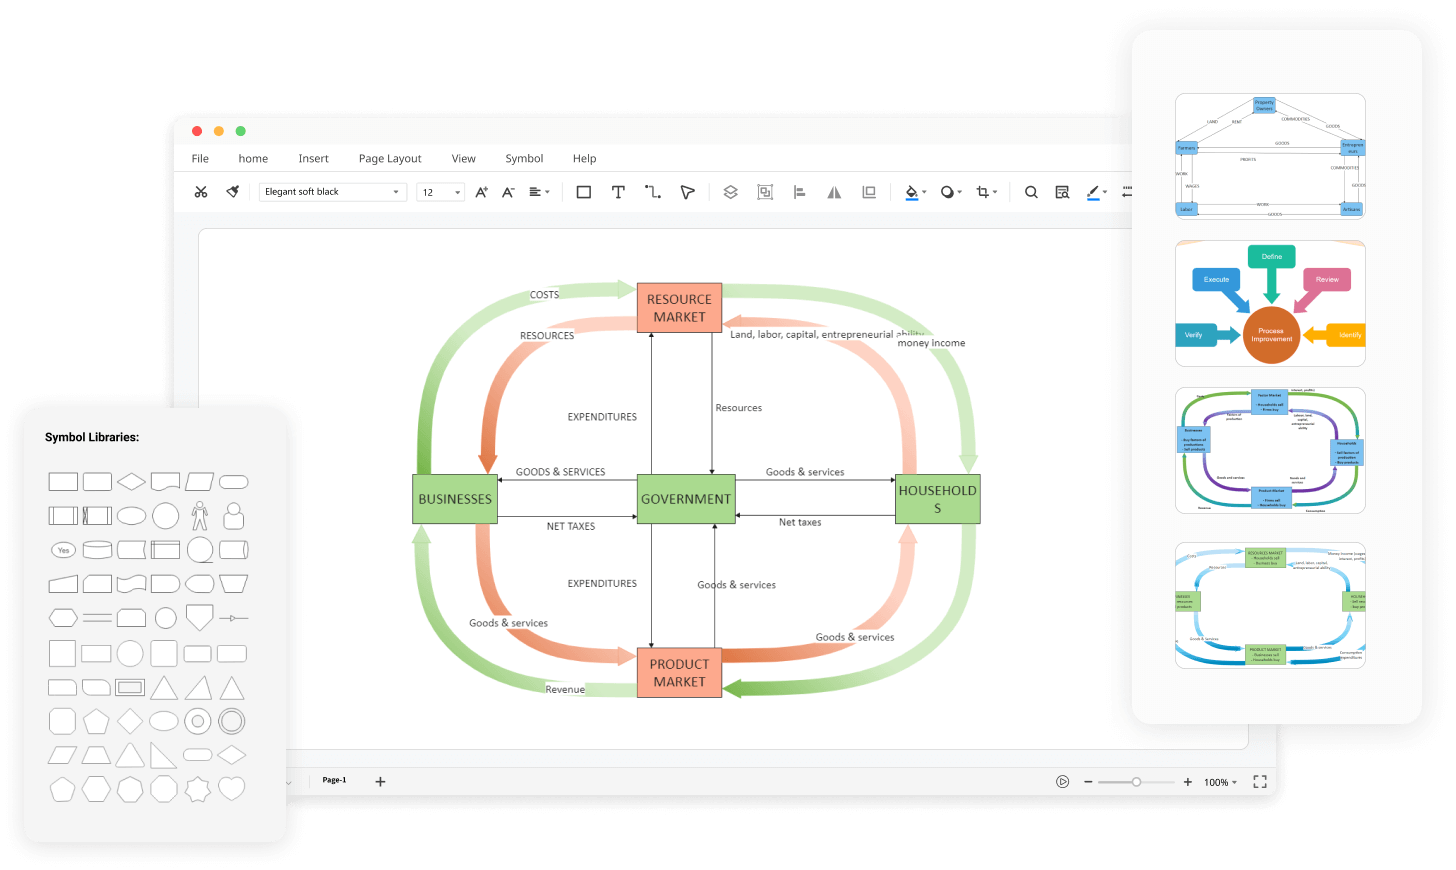Switch to the Page-1 tab
The image size is (1456, 870).
(334, 780)
